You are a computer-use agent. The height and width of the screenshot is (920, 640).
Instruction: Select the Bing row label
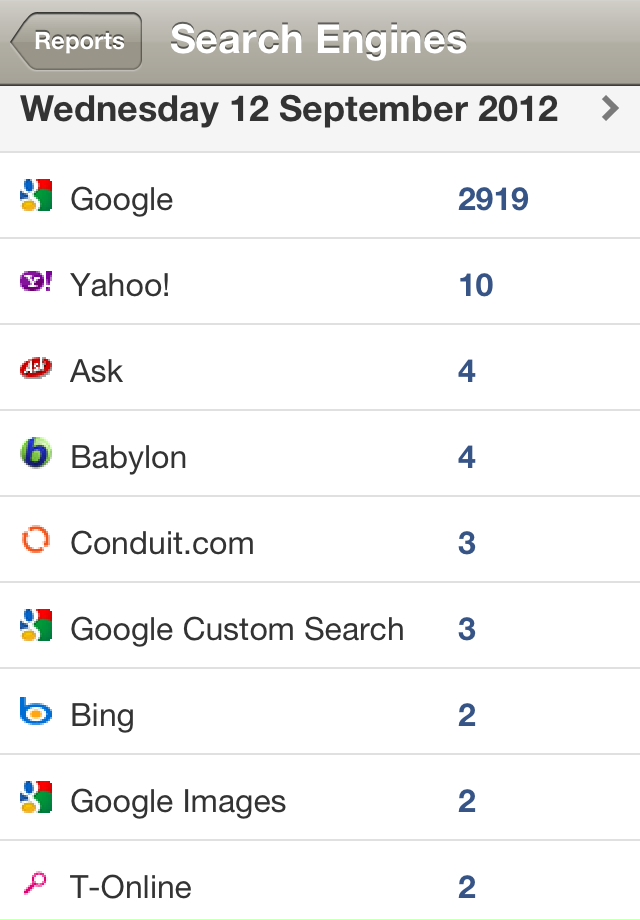[102, 716]
